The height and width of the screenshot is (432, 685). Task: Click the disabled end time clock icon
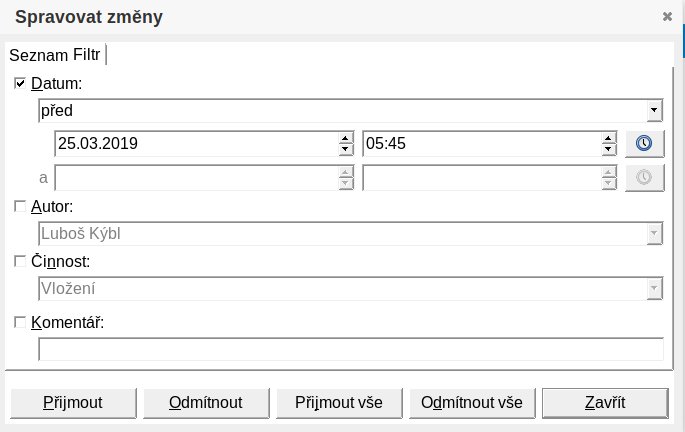(644, 177)
